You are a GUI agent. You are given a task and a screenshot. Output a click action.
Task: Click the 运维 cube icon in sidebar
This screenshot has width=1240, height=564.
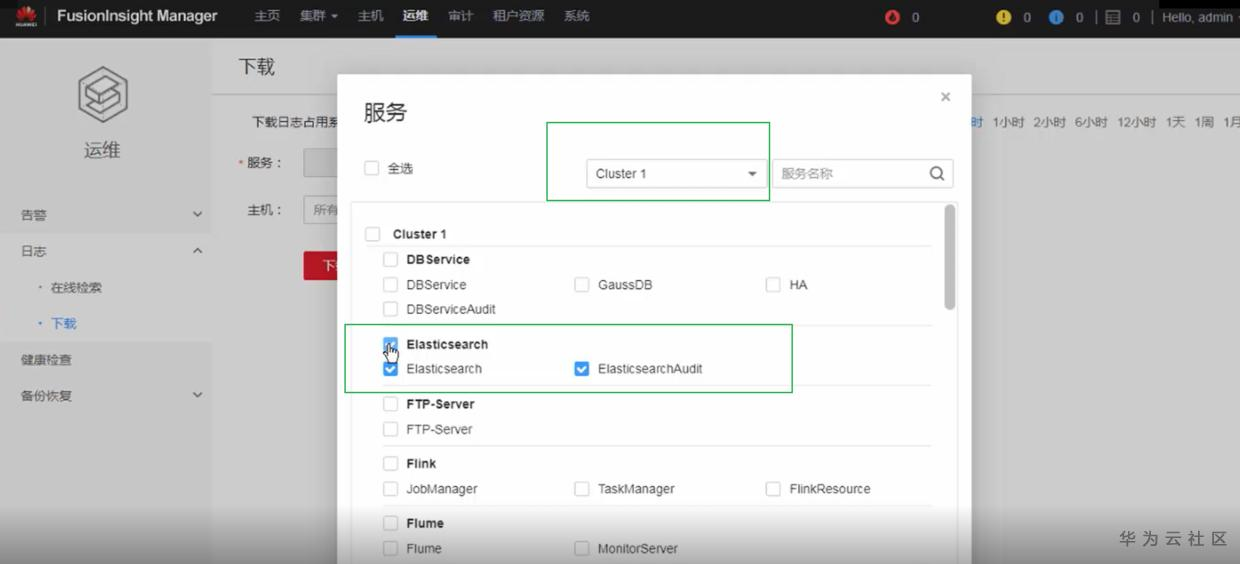[102, 93]
